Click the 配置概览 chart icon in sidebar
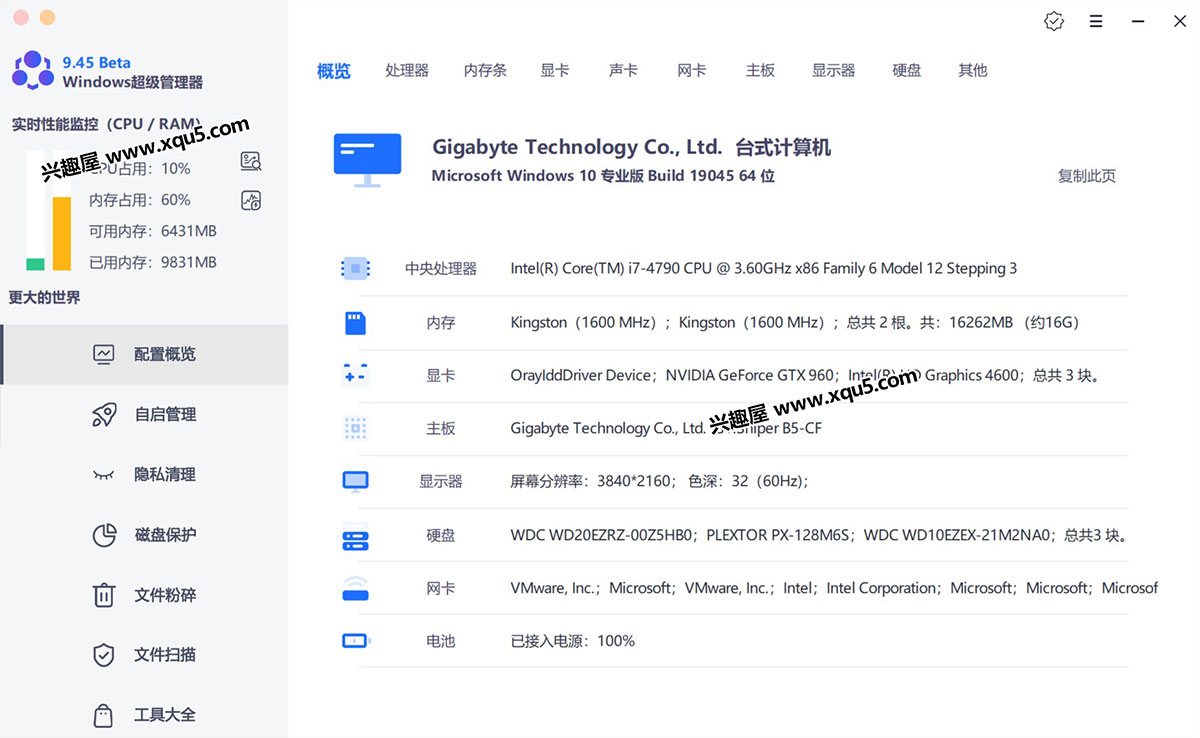The width and height of the screenshot is (1200, 738). click(x=103, y=354)
